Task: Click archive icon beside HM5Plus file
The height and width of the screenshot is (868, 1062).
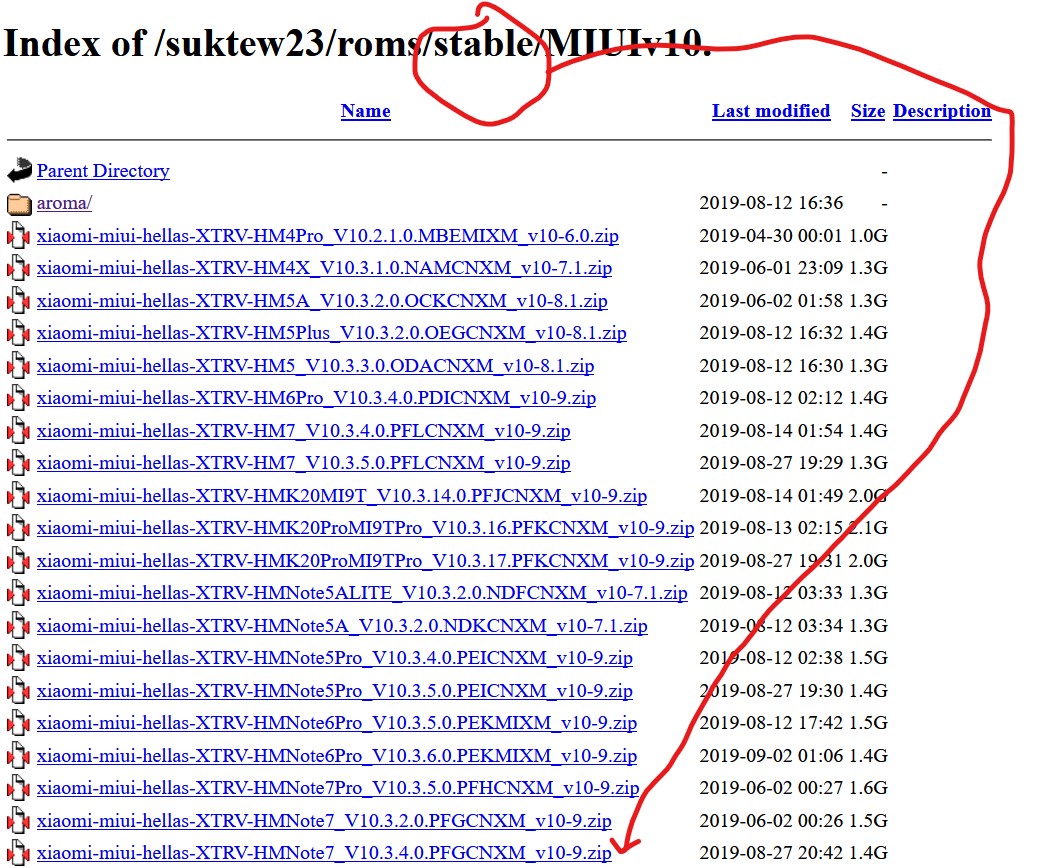Action: click(18, 333)
